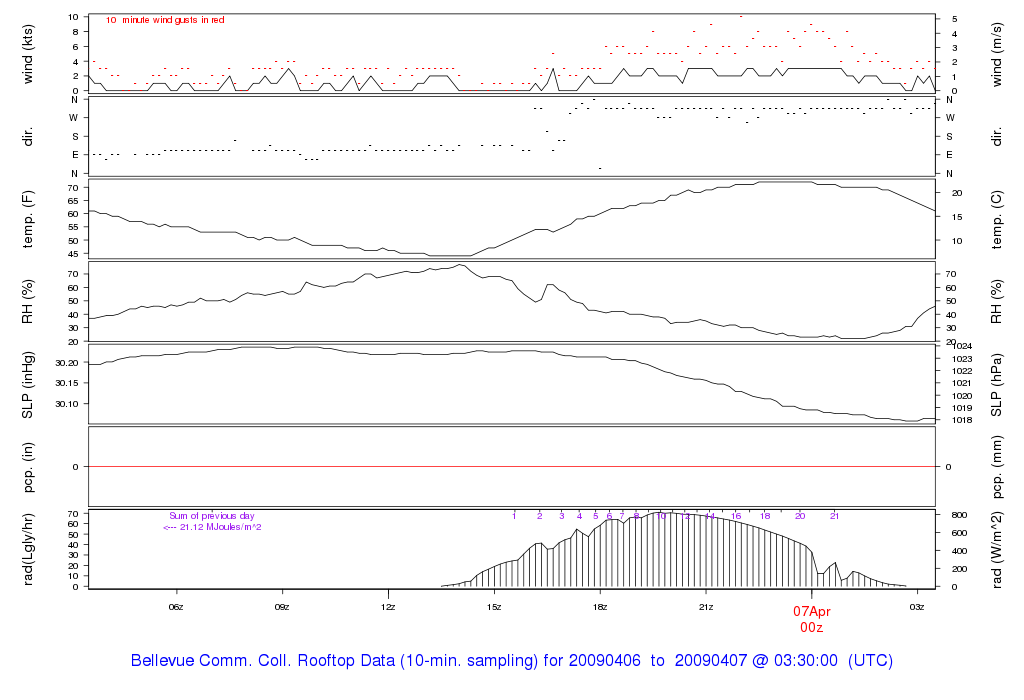Screen dimensions: 1024x700
Task: Click the 'Sum of previous day' annotation
Action: click(x=212, y=516)
